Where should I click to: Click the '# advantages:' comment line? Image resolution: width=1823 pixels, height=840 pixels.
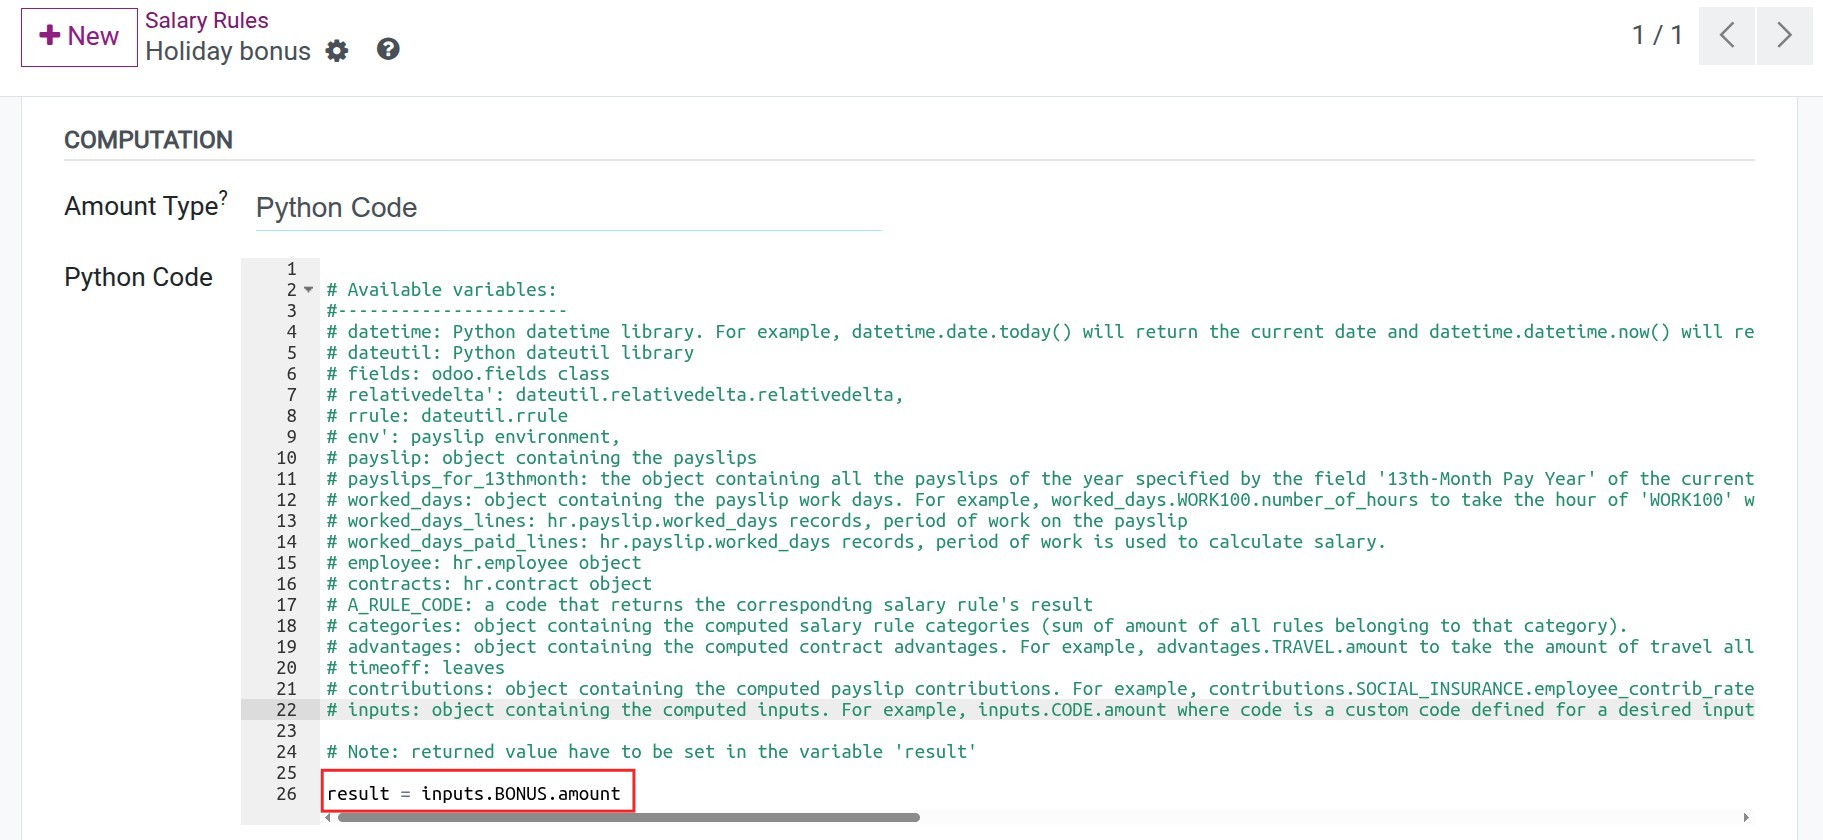point(1040,647)
